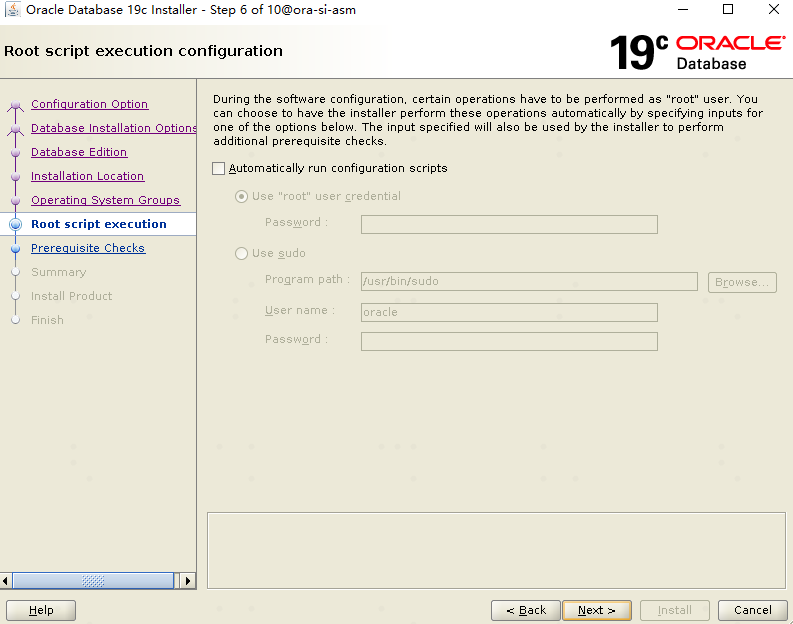Click the Database Edition step bullet icon
Viewport: 793px width, 624px height.
coord(16,153)
